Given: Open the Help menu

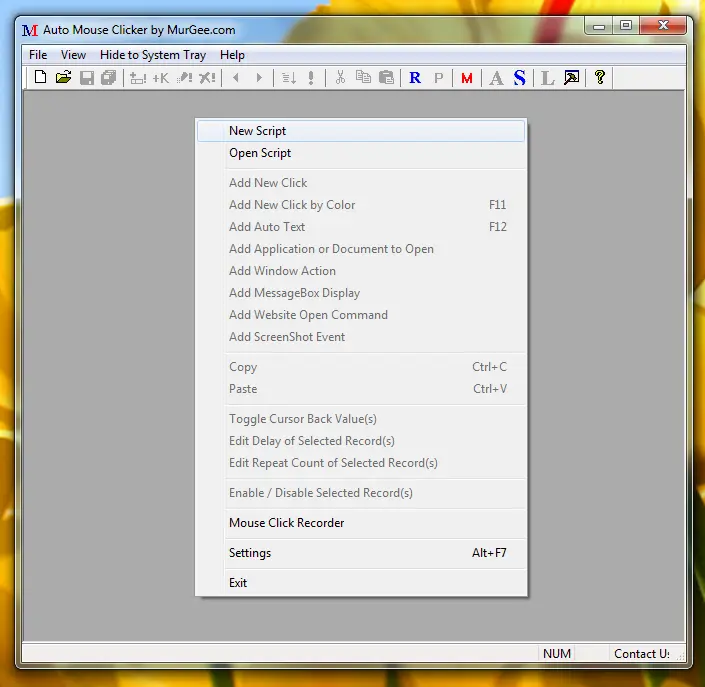Looking at the screenshot, I should pyautogui.click(x=232, y=55).
